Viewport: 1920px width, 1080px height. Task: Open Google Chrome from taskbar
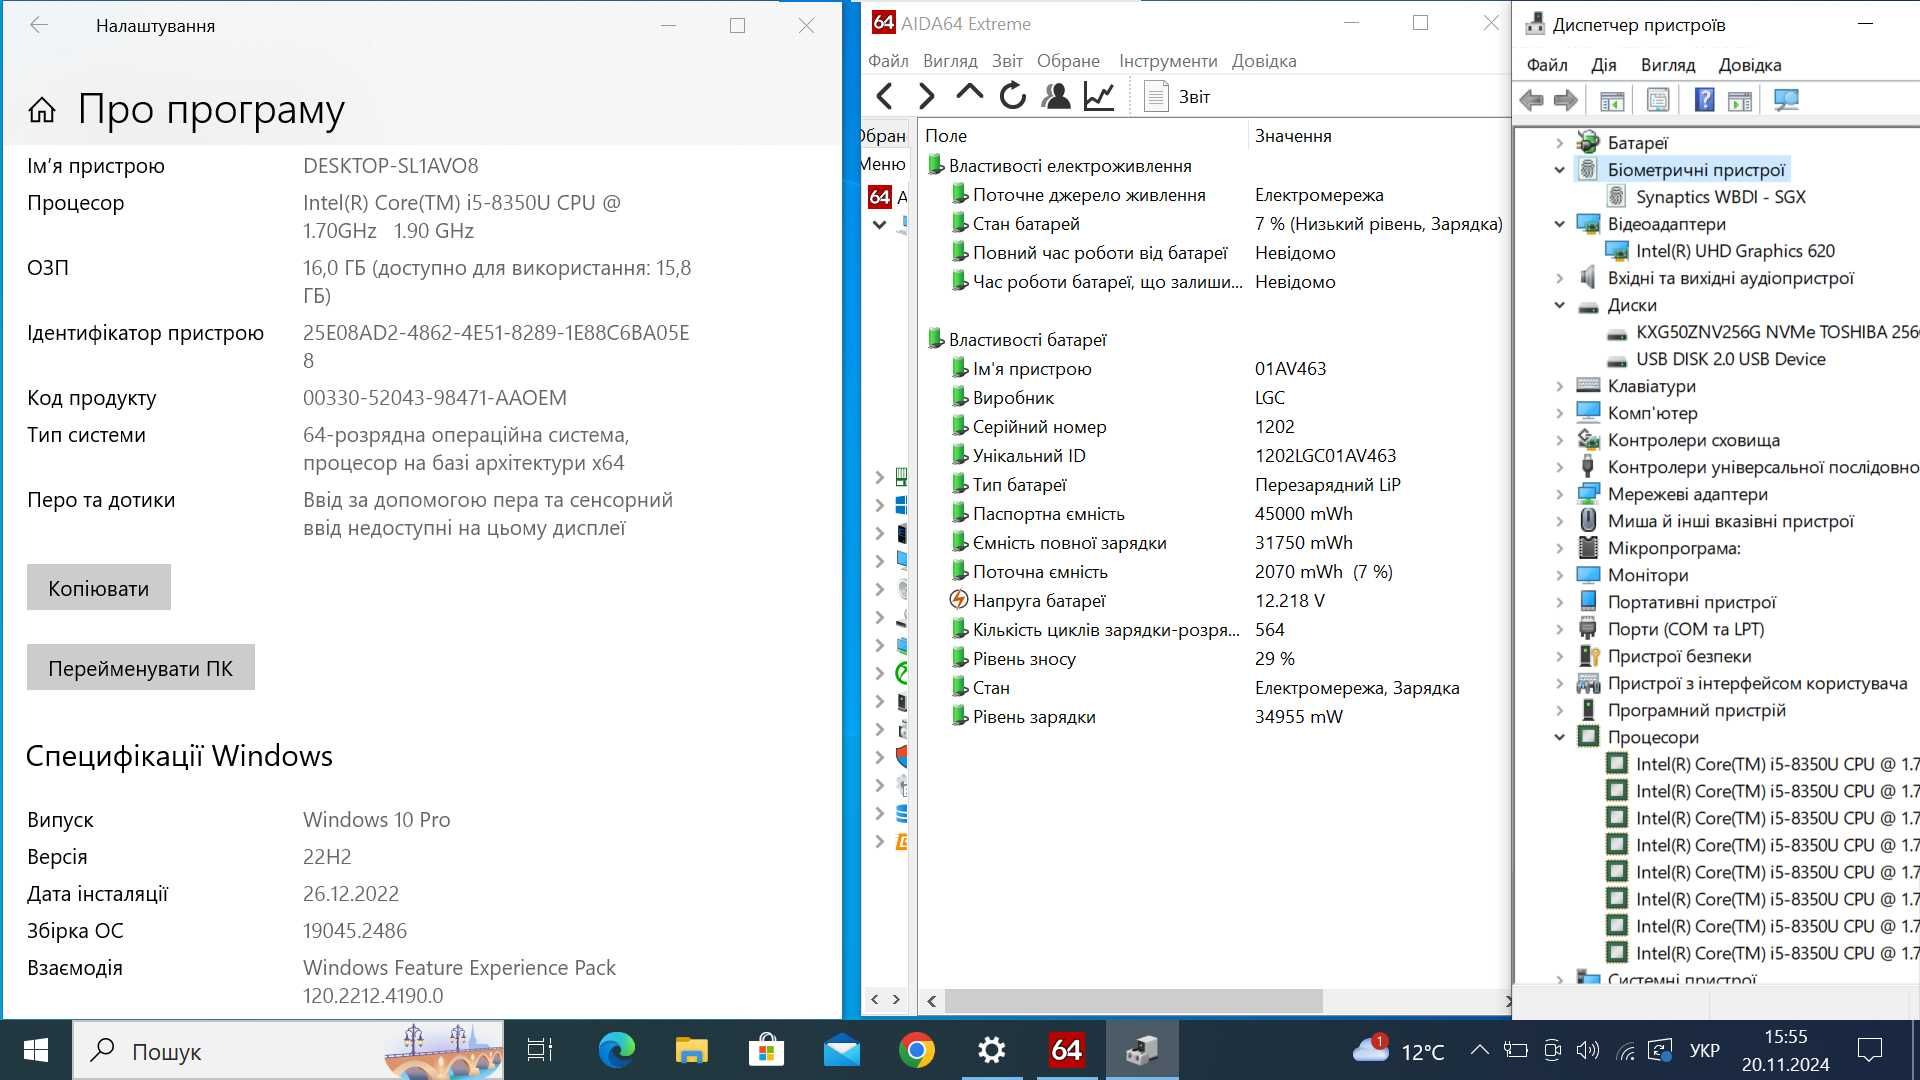coord(917,1050)
